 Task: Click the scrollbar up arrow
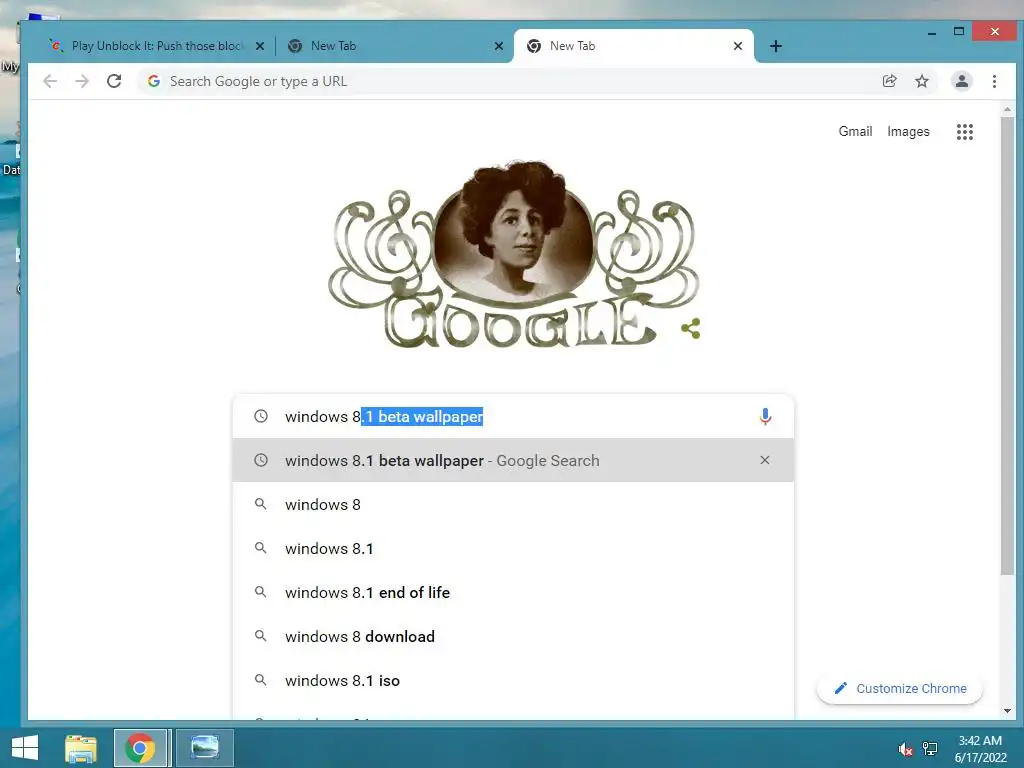pyautogui.click(x=1007, y=109)
